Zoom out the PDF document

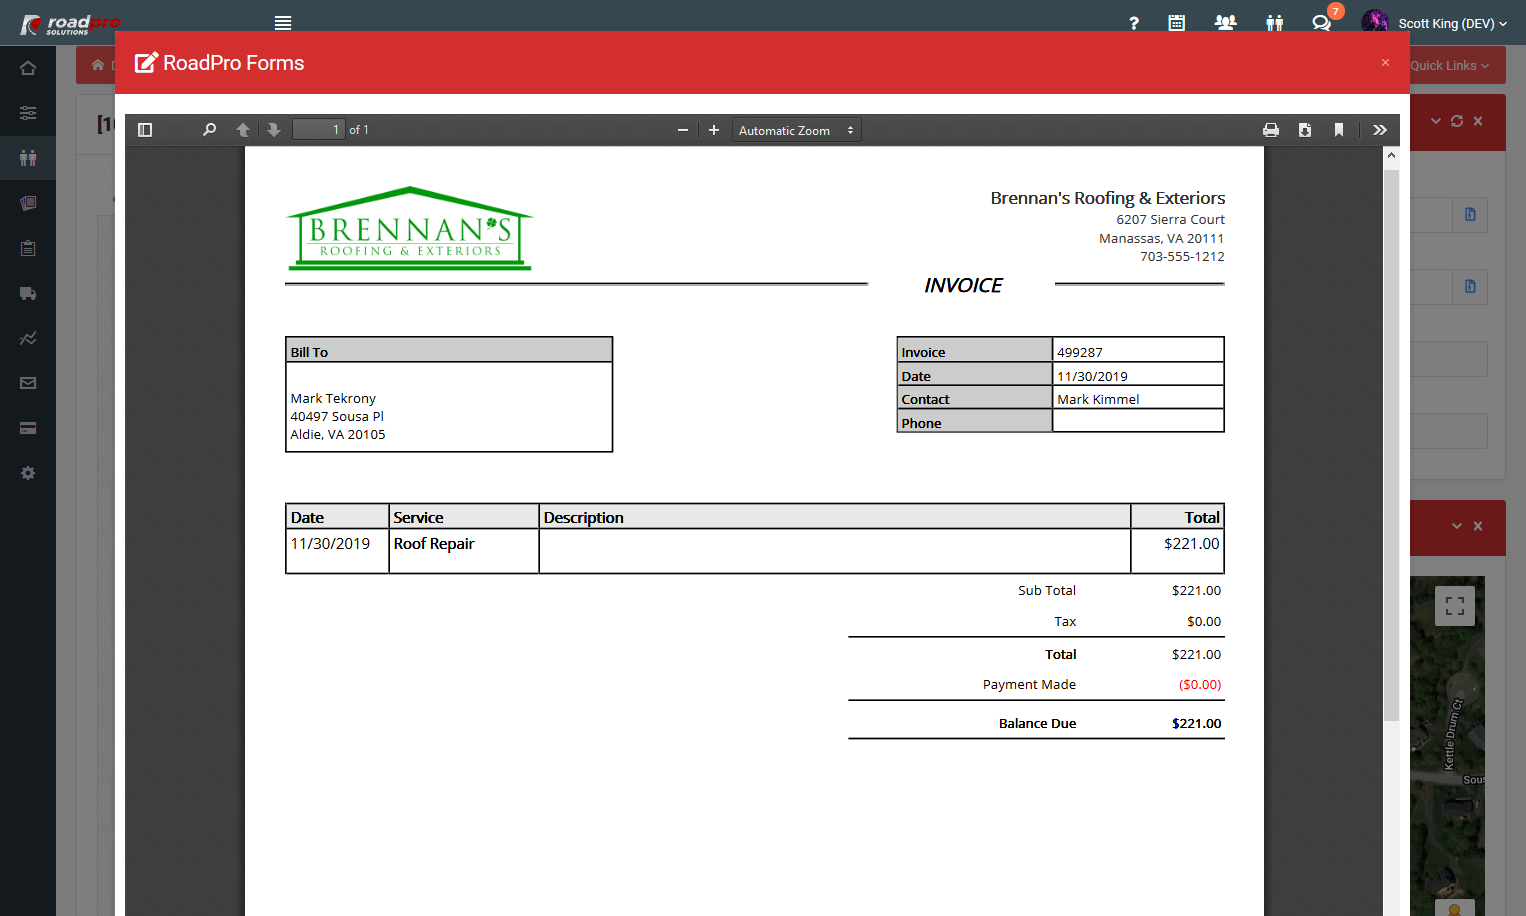683,130
